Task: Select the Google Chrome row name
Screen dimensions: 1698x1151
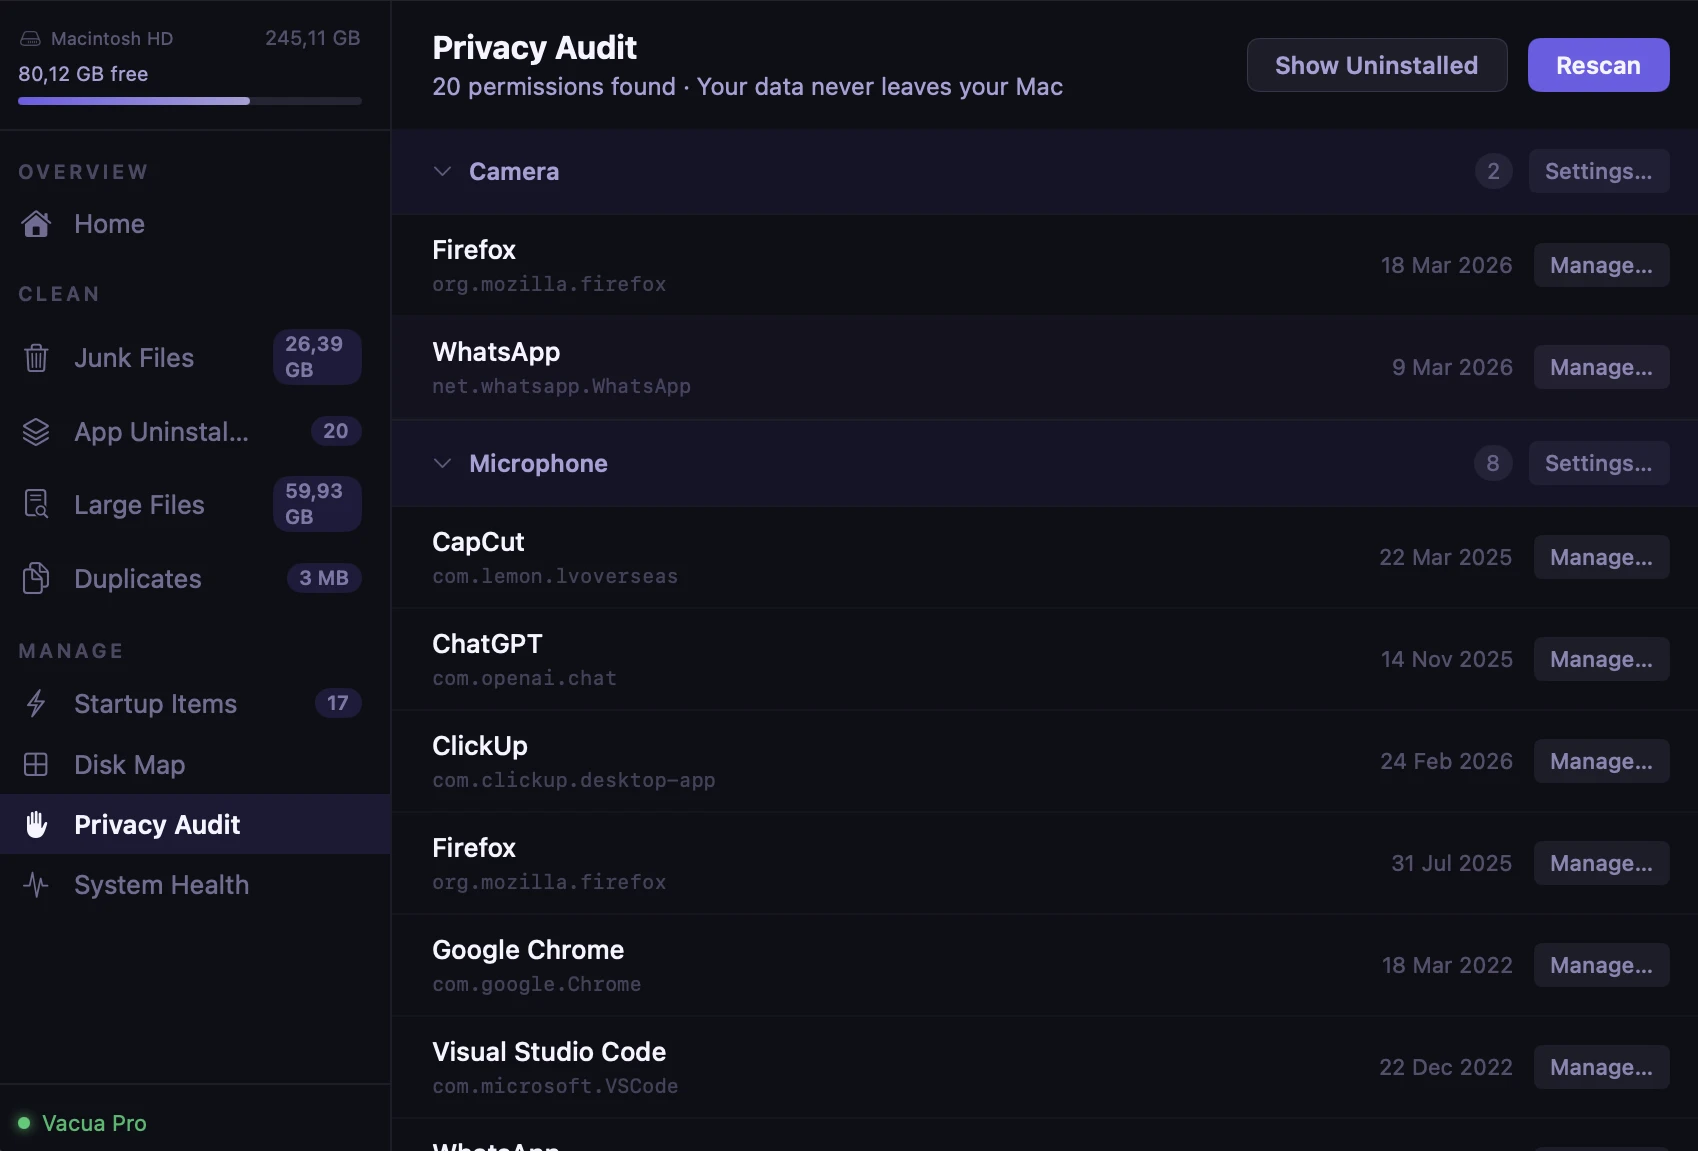Action: [x=528, y=950]
